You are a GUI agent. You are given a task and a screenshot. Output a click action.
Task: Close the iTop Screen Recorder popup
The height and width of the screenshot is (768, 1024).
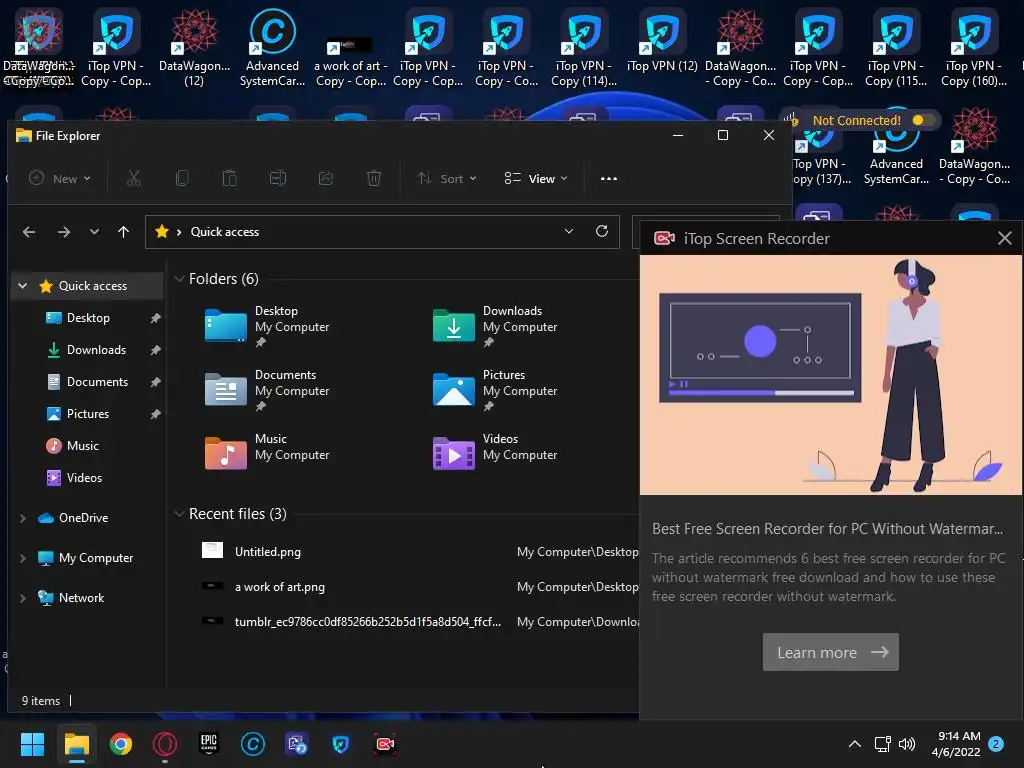(x=1004, y=238)
